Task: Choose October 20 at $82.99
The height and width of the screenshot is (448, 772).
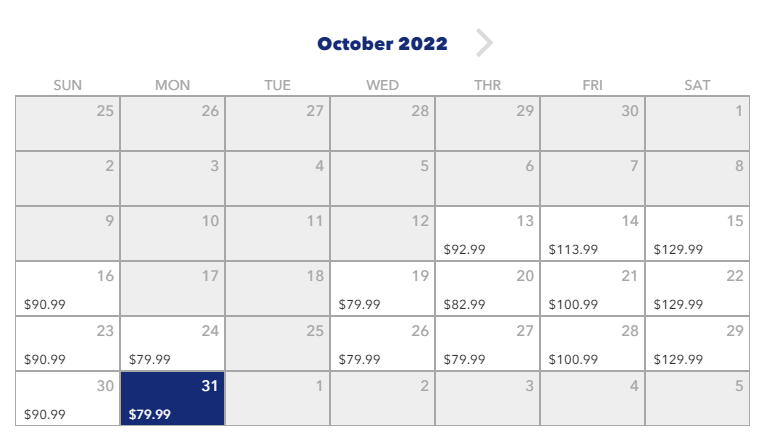Action: click(x=487, y=288)
